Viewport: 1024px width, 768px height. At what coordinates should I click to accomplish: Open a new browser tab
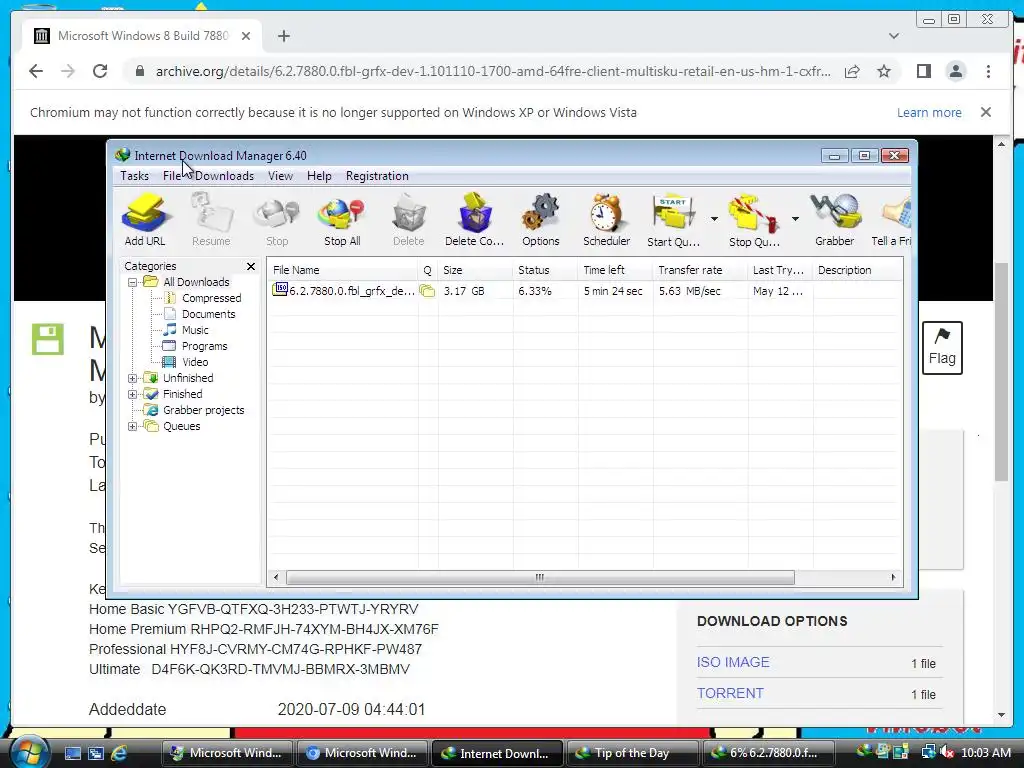coord(283,36)
